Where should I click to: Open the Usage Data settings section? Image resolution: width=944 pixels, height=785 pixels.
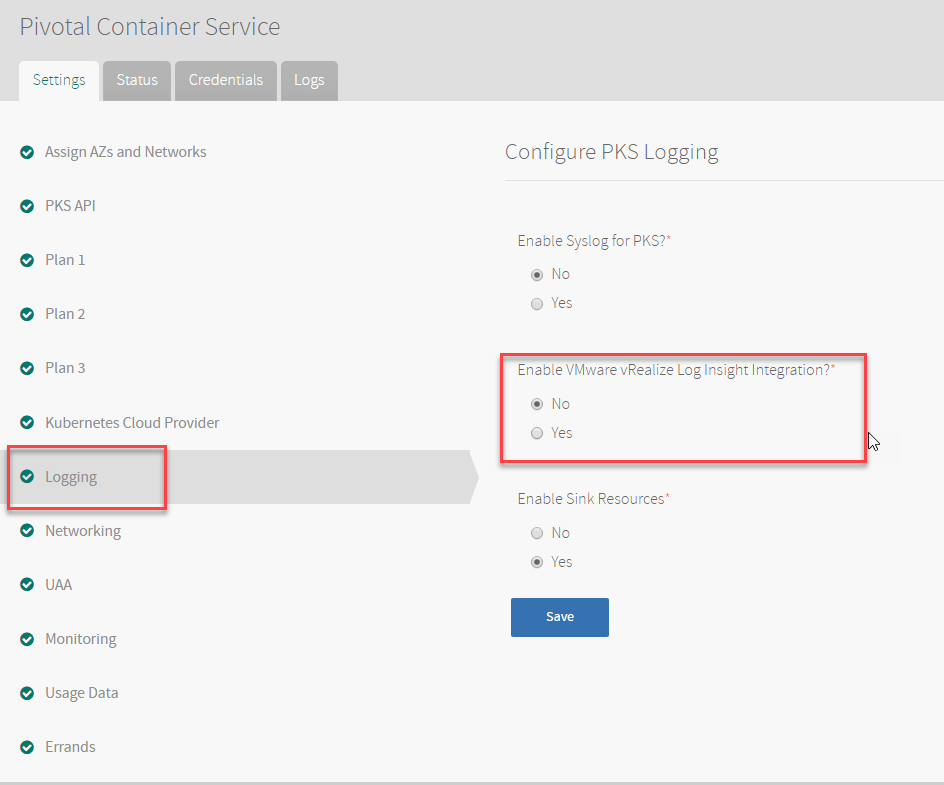[81, 693]
